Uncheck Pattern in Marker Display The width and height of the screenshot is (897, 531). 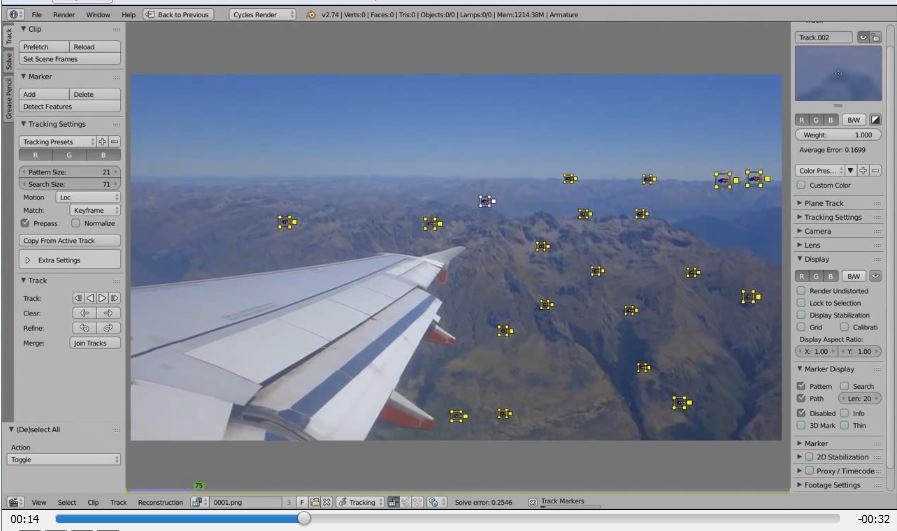[801, 386]
